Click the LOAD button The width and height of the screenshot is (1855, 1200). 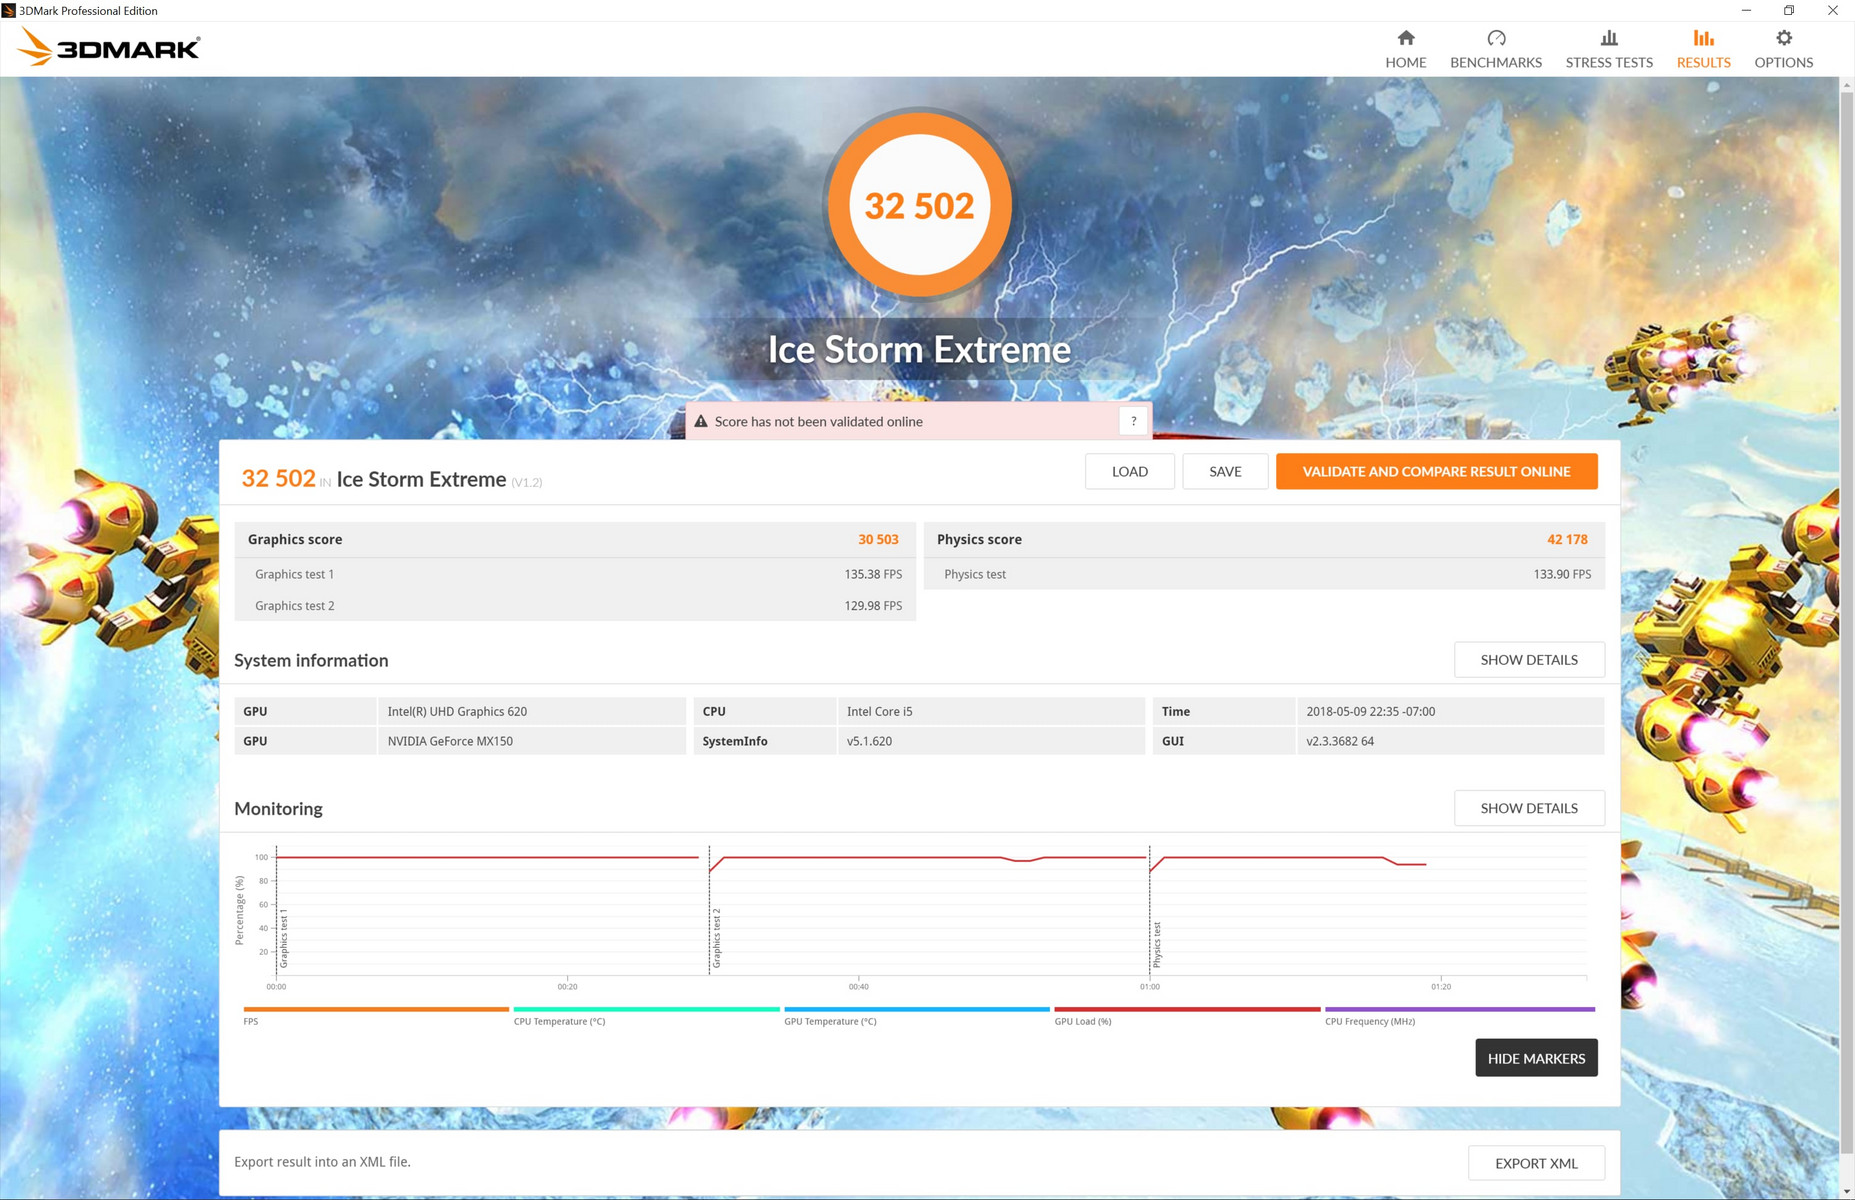point(1129,471)
